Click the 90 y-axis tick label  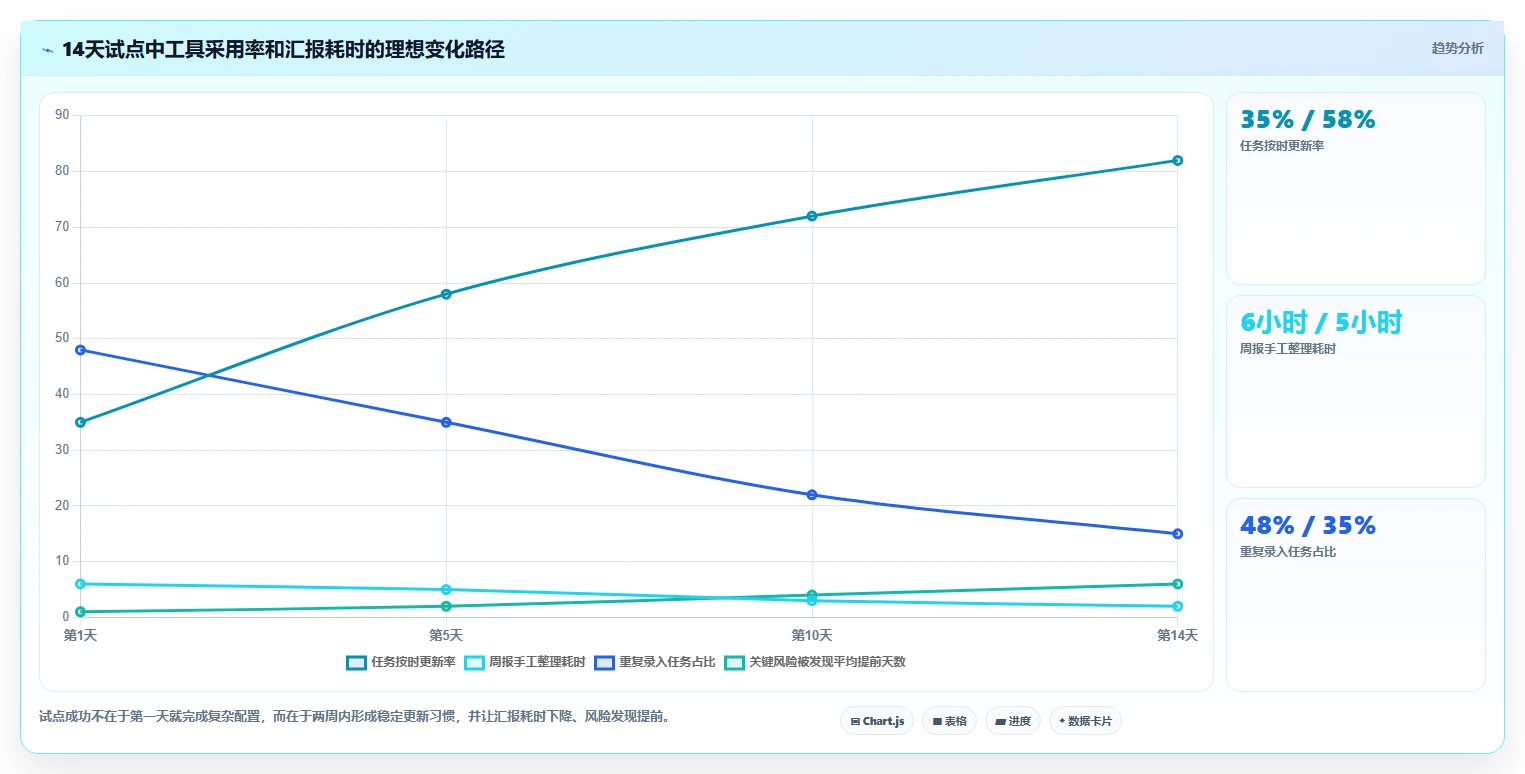point(62,115)
